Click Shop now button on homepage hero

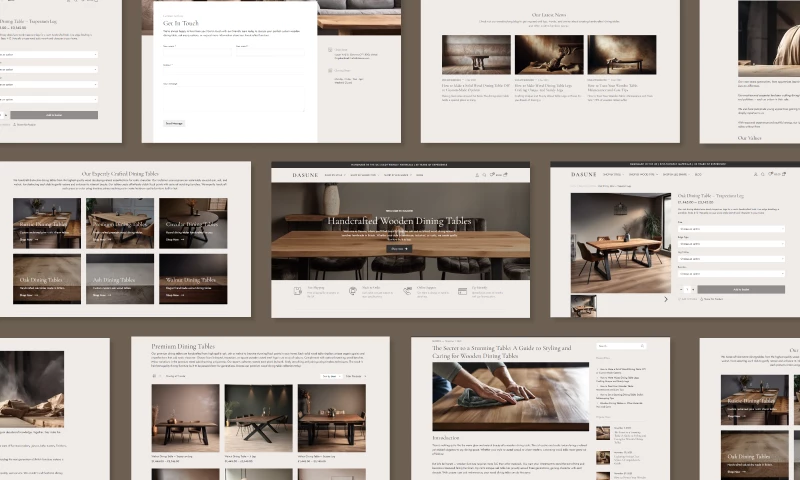pos(399,249)
